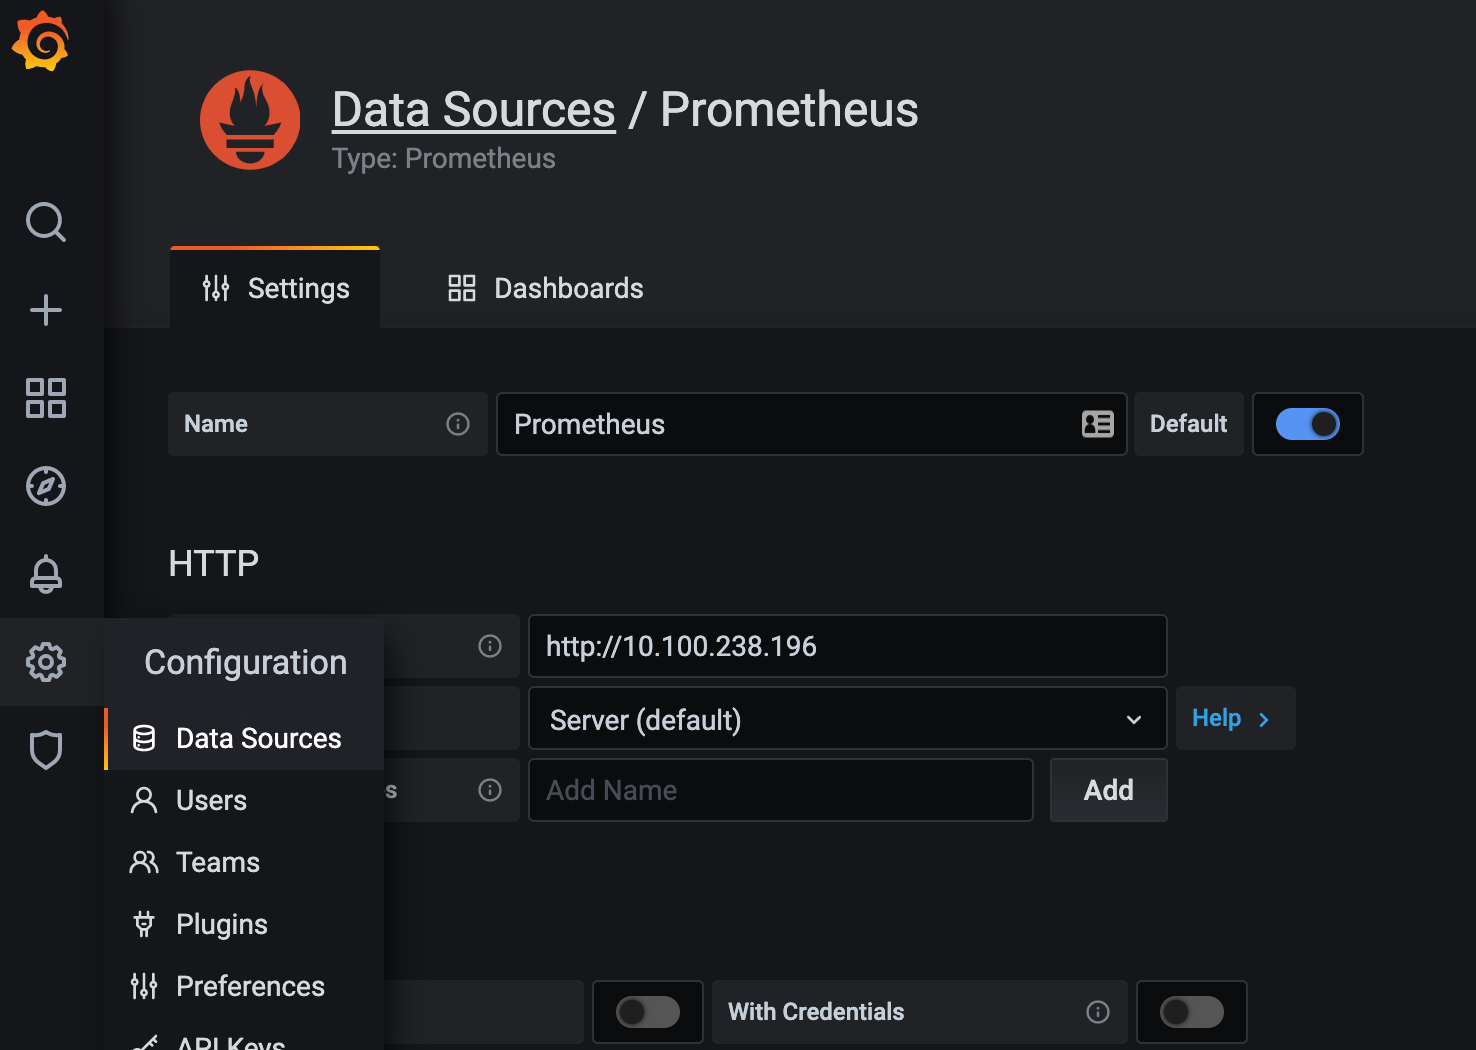Switch to the Dashboards tab
The height and width of the screenshot is (1050, 1476).
point(545,288)
